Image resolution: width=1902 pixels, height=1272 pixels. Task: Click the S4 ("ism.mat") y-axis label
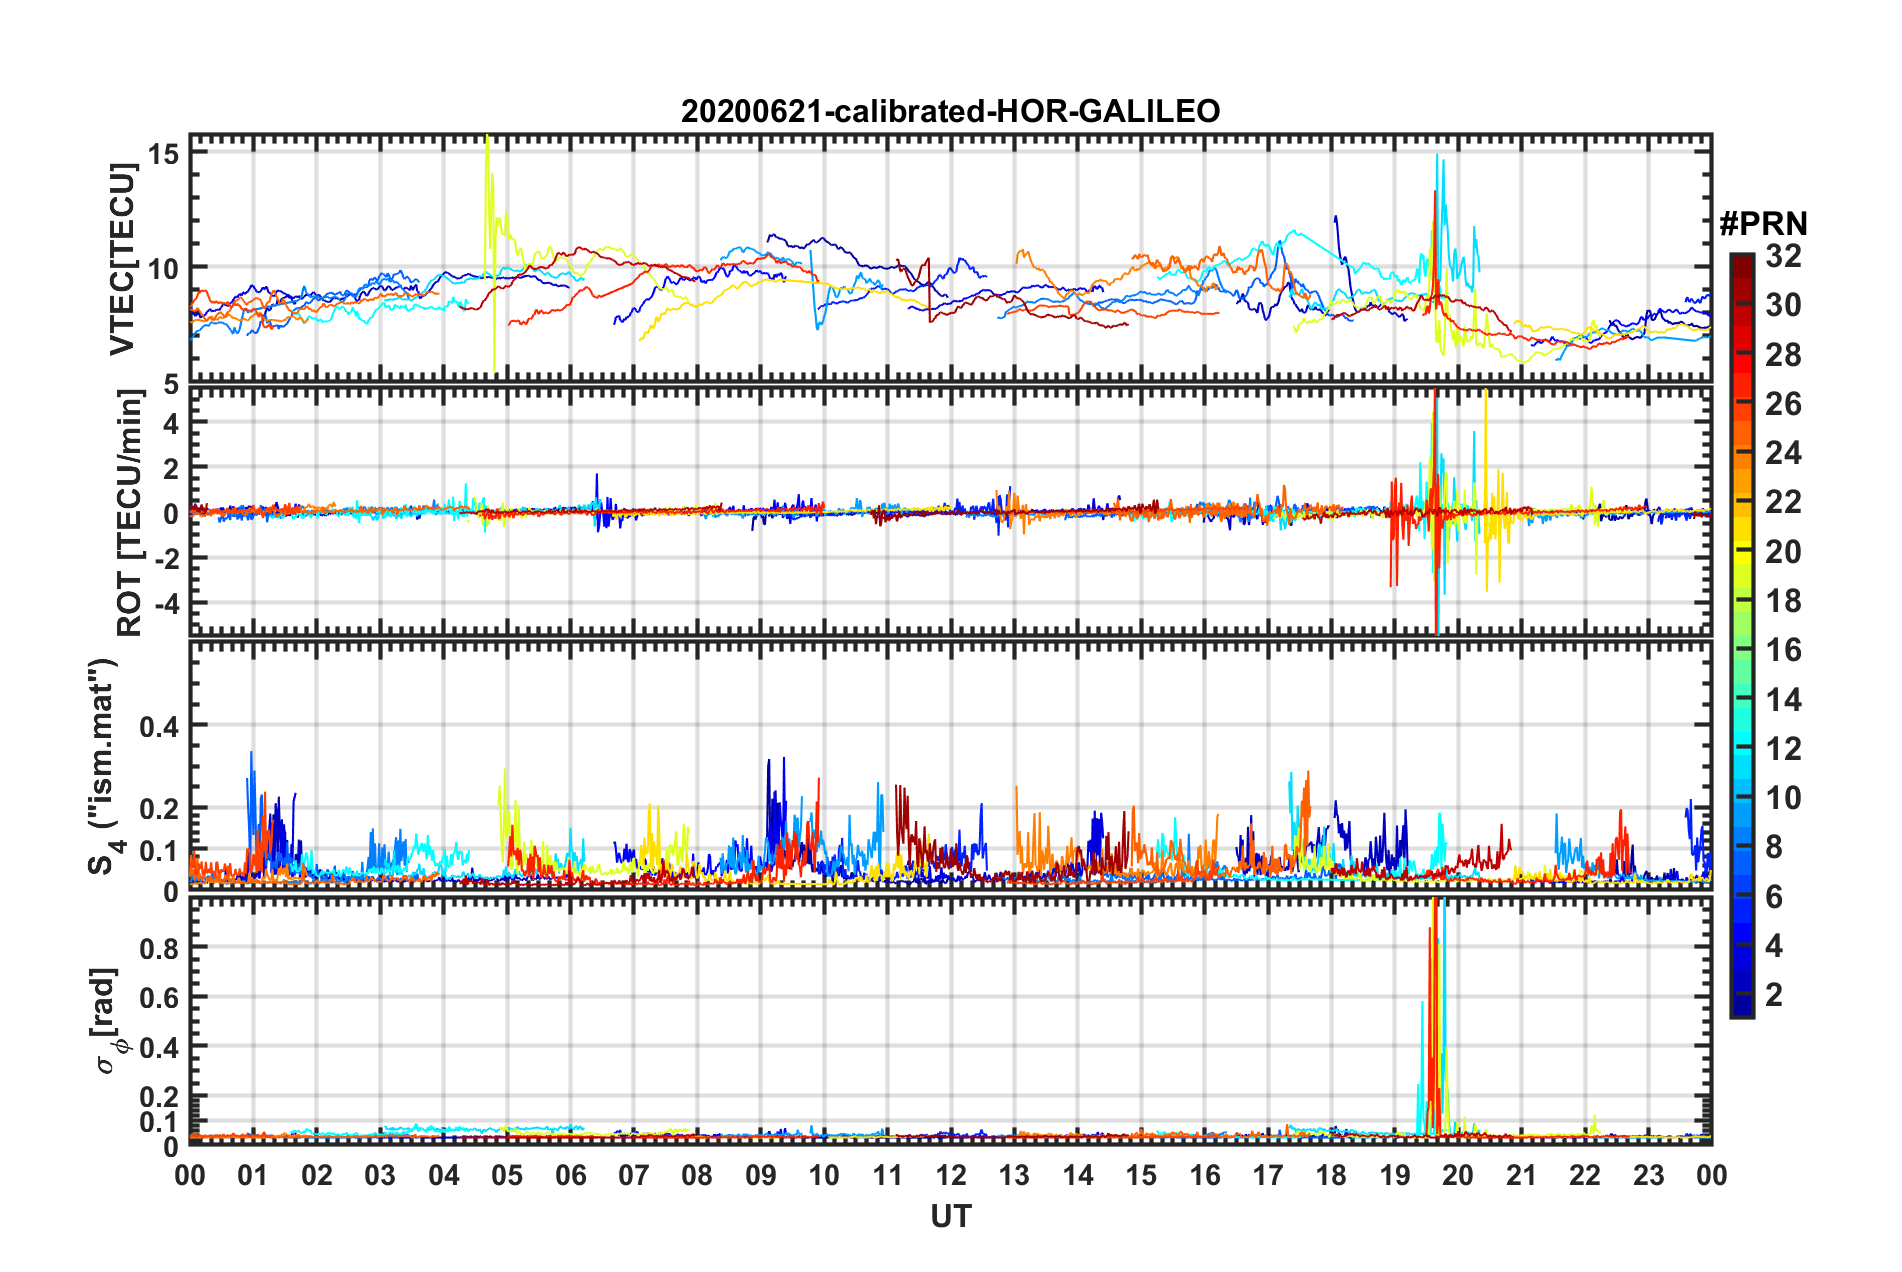click(x=106, y=766)
